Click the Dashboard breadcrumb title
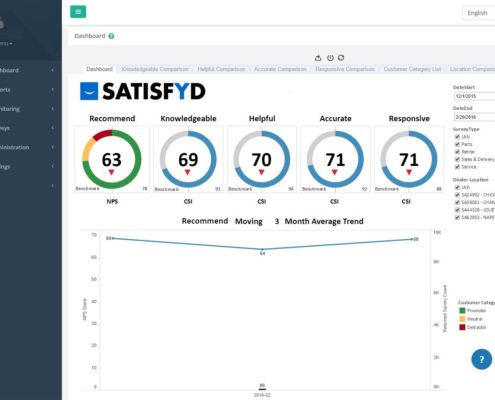 [x=90, y=36]
